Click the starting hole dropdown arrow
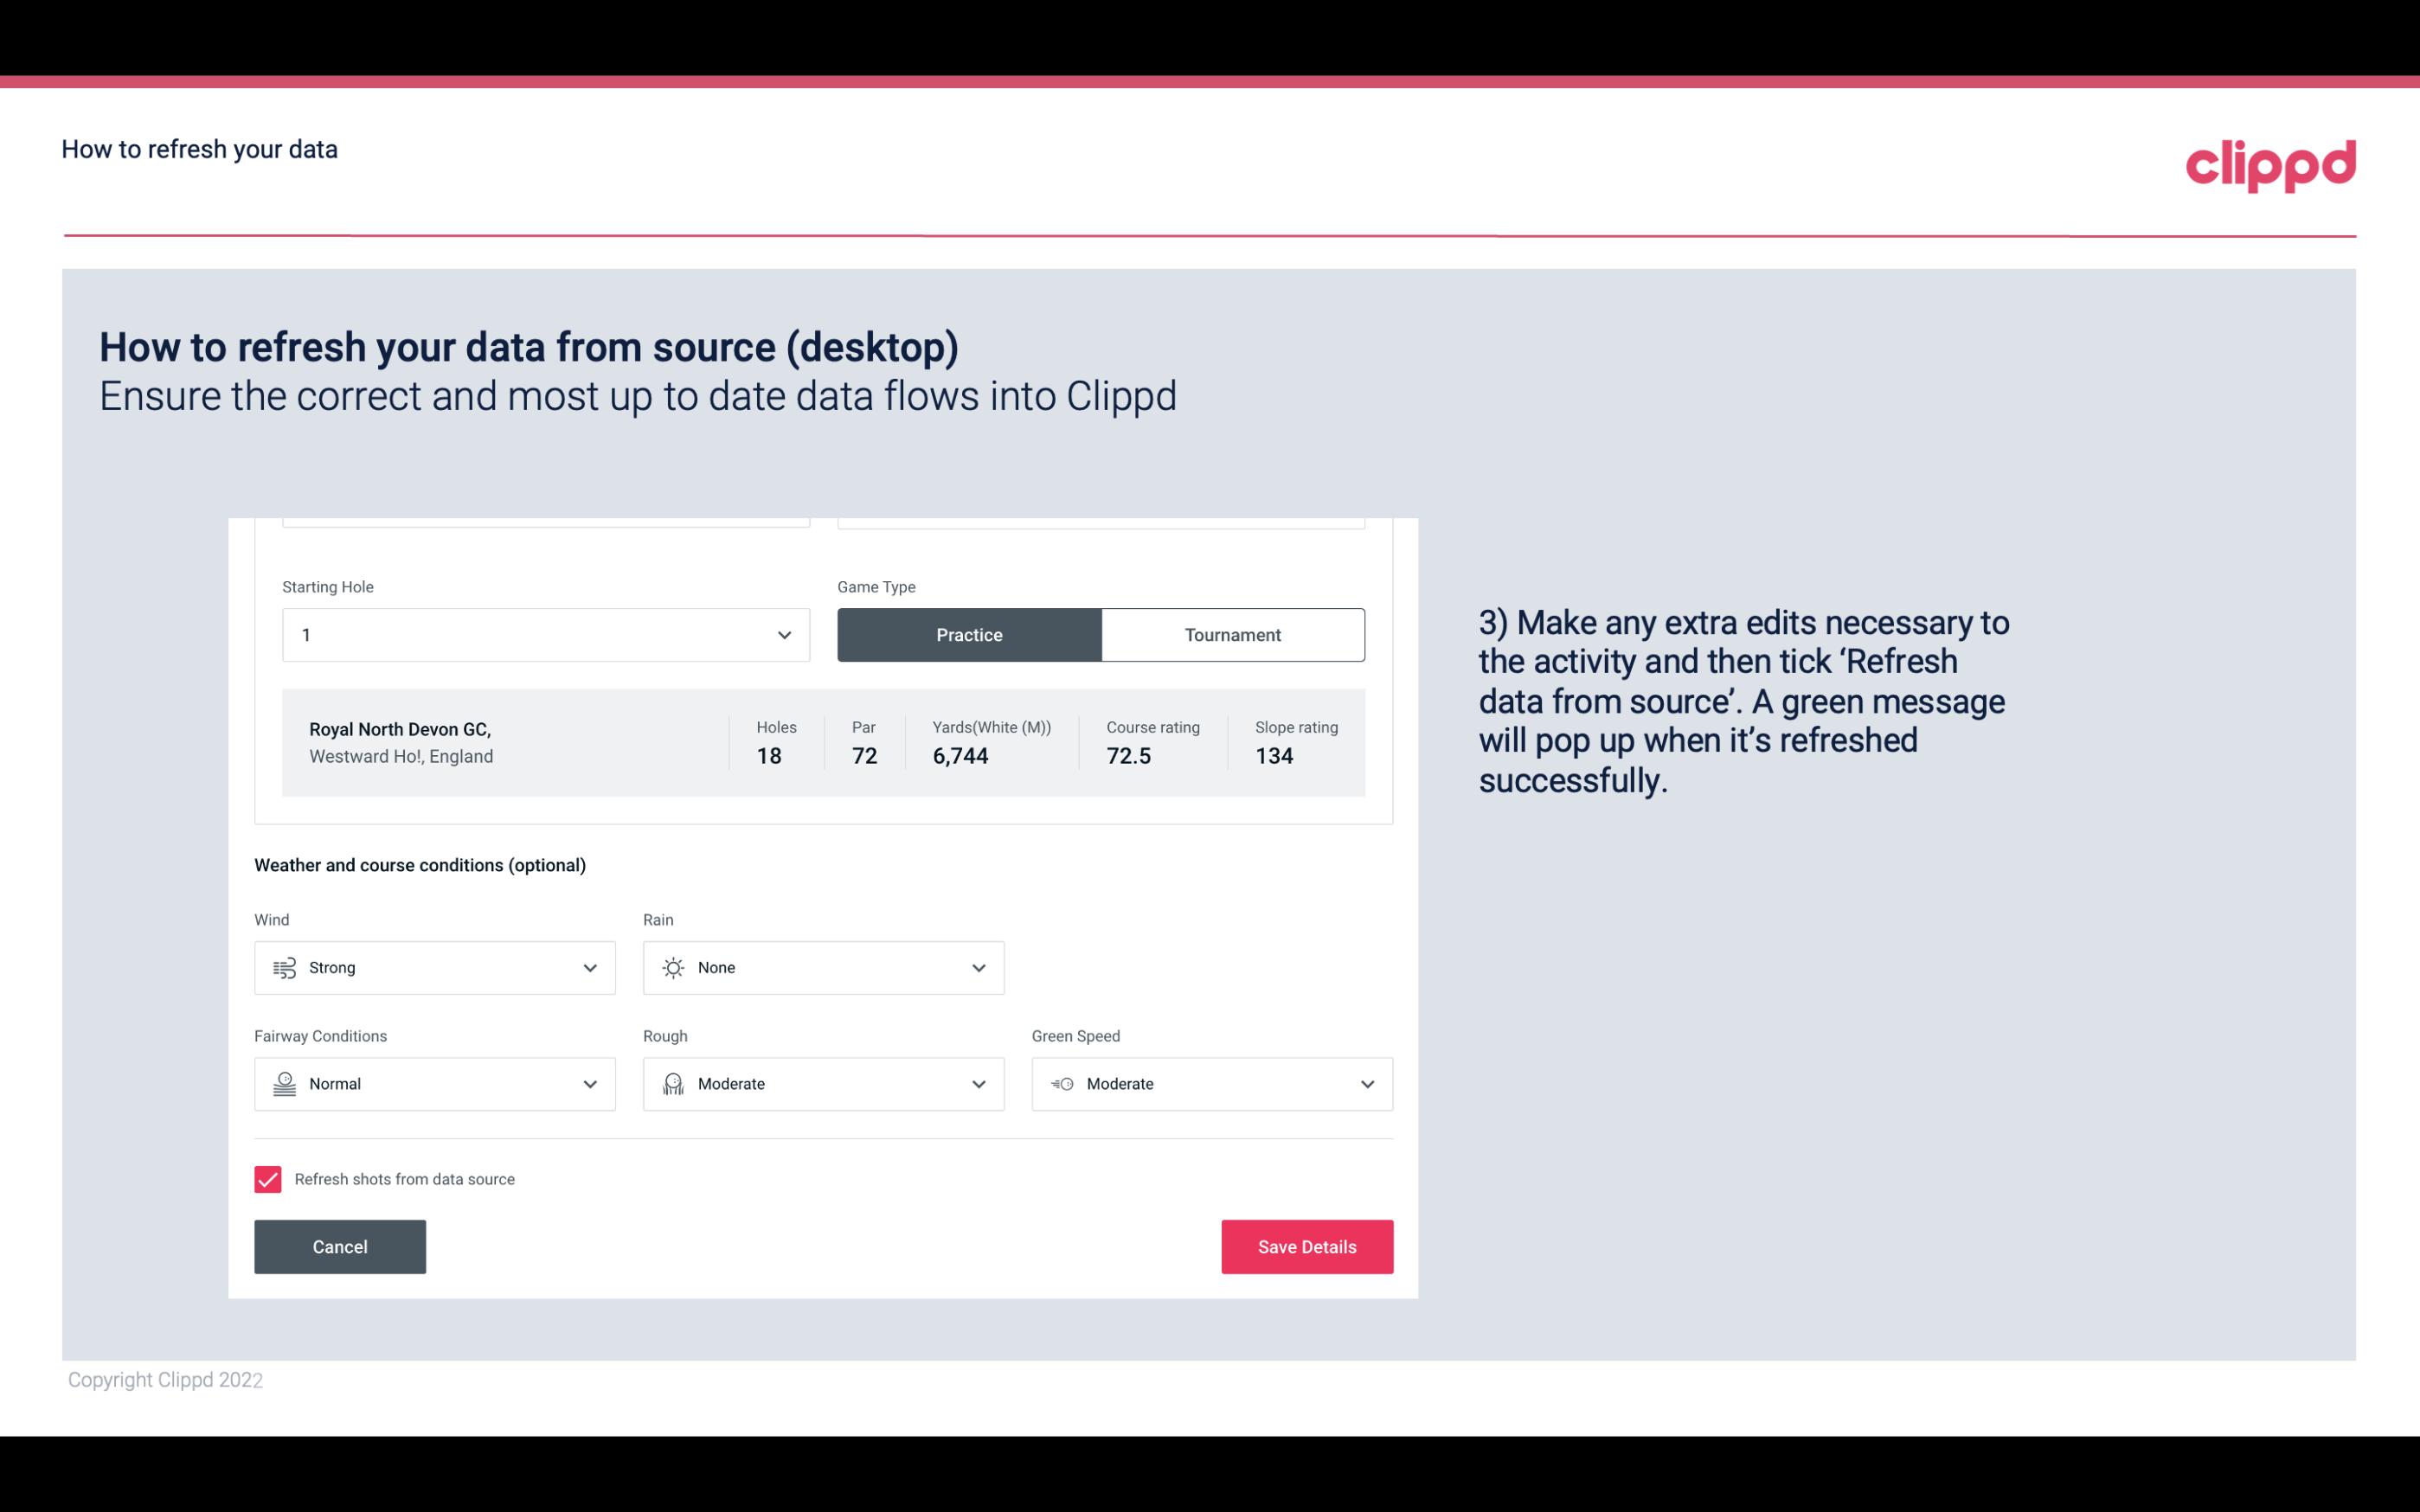Screen dimensions: 2420x1512 click(784, 634)
